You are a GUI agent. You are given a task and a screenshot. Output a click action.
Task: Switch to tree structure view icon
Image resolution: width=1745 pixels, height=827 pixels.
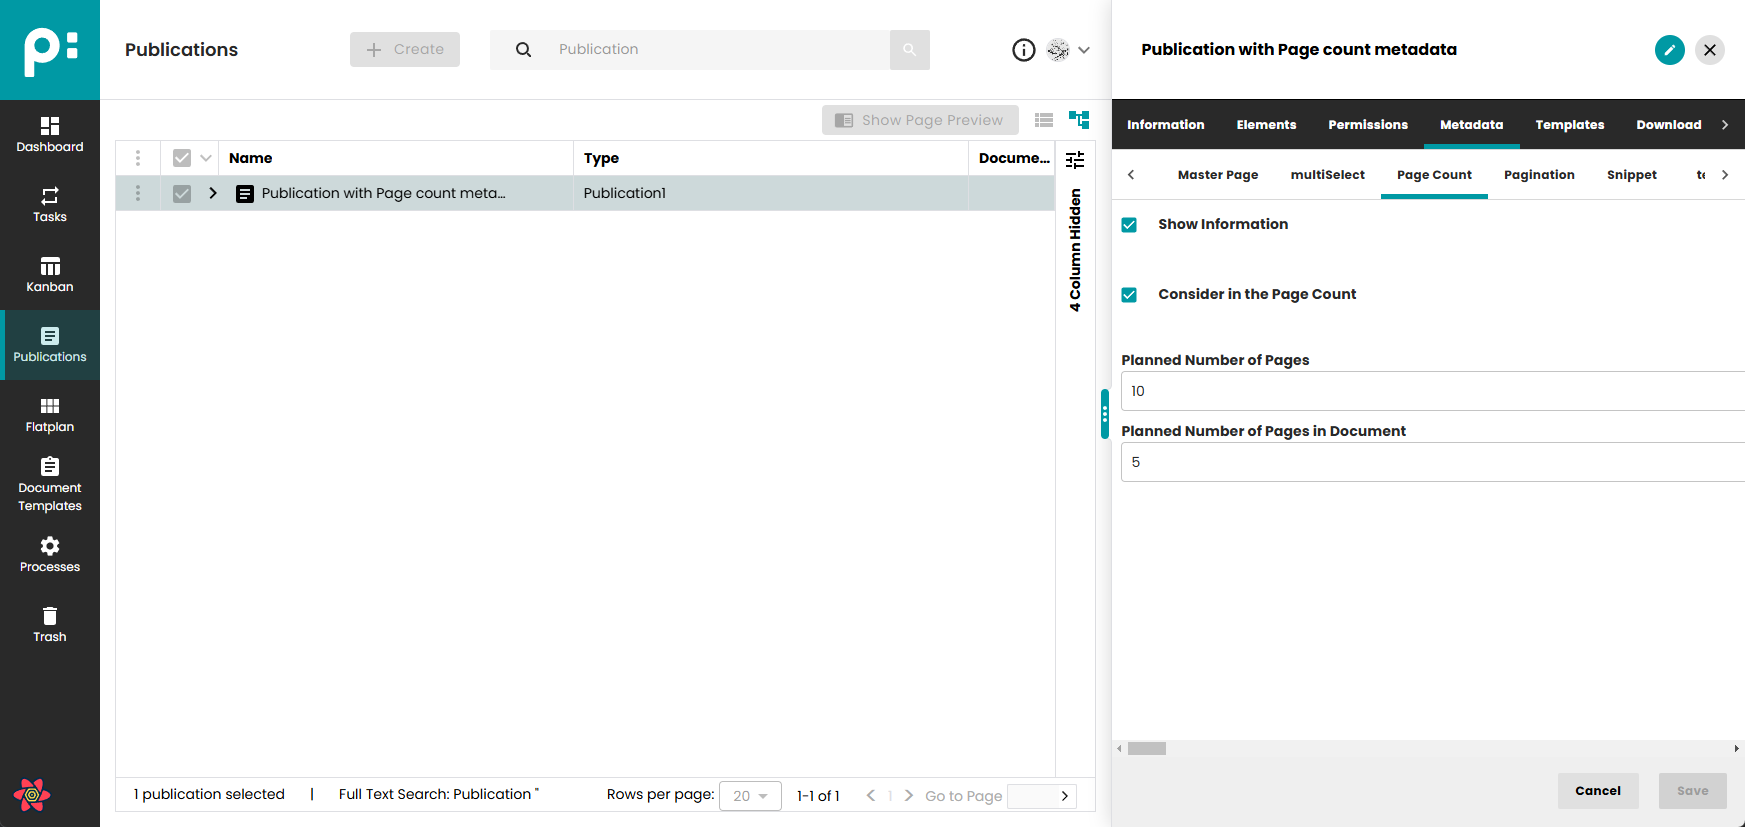1079,120
